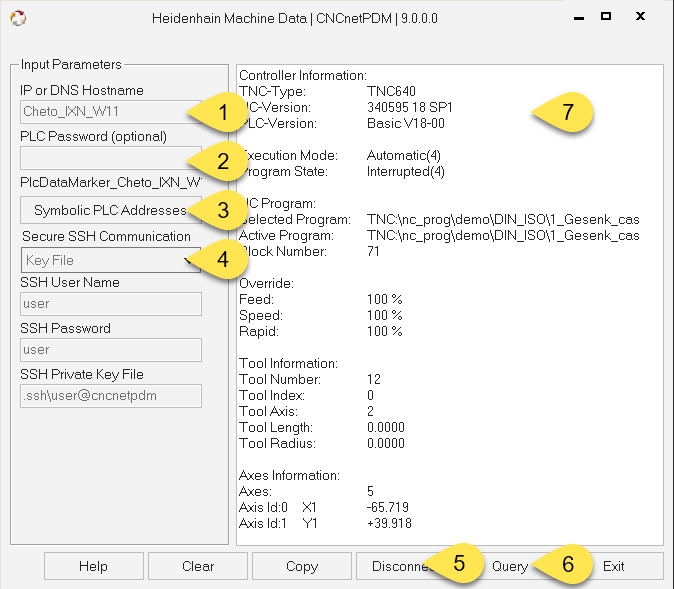
Task: Click the 'Controller Information:' heading
Action: (303, 76)
